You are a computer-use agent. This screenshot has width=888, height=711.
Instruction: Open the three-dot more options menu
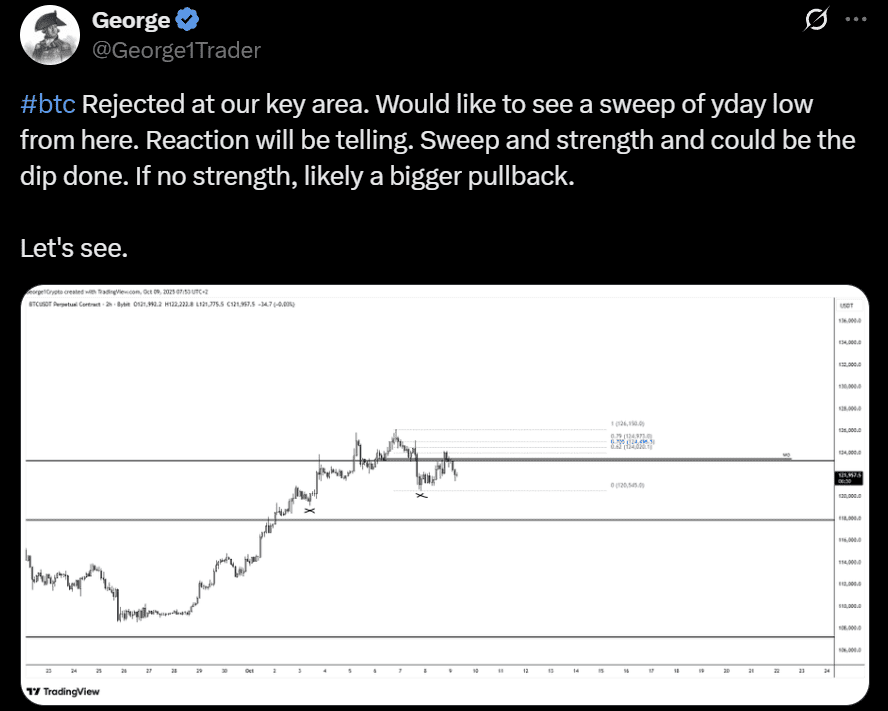pos(856,20)
